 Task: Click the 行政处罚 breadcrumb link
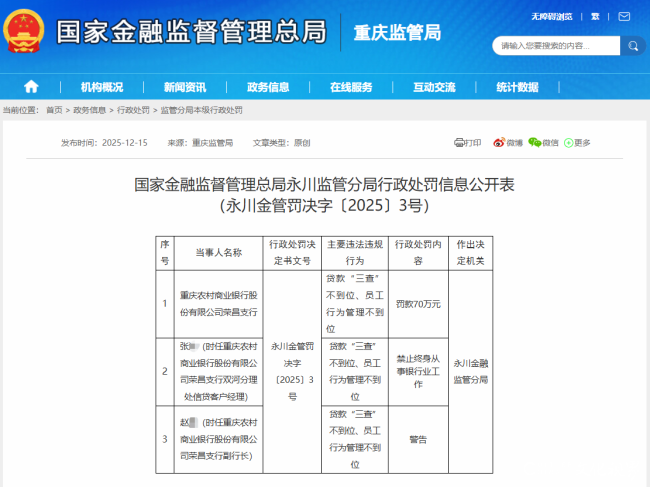(133, 110)
